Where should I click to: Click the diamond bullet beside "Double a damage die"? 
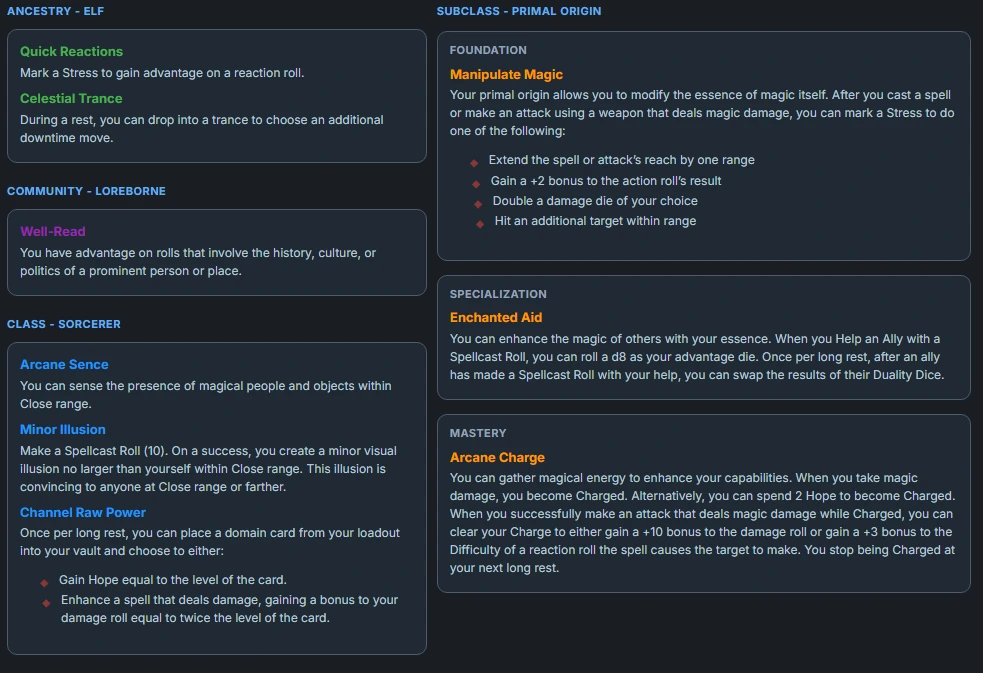click(478, 203)
